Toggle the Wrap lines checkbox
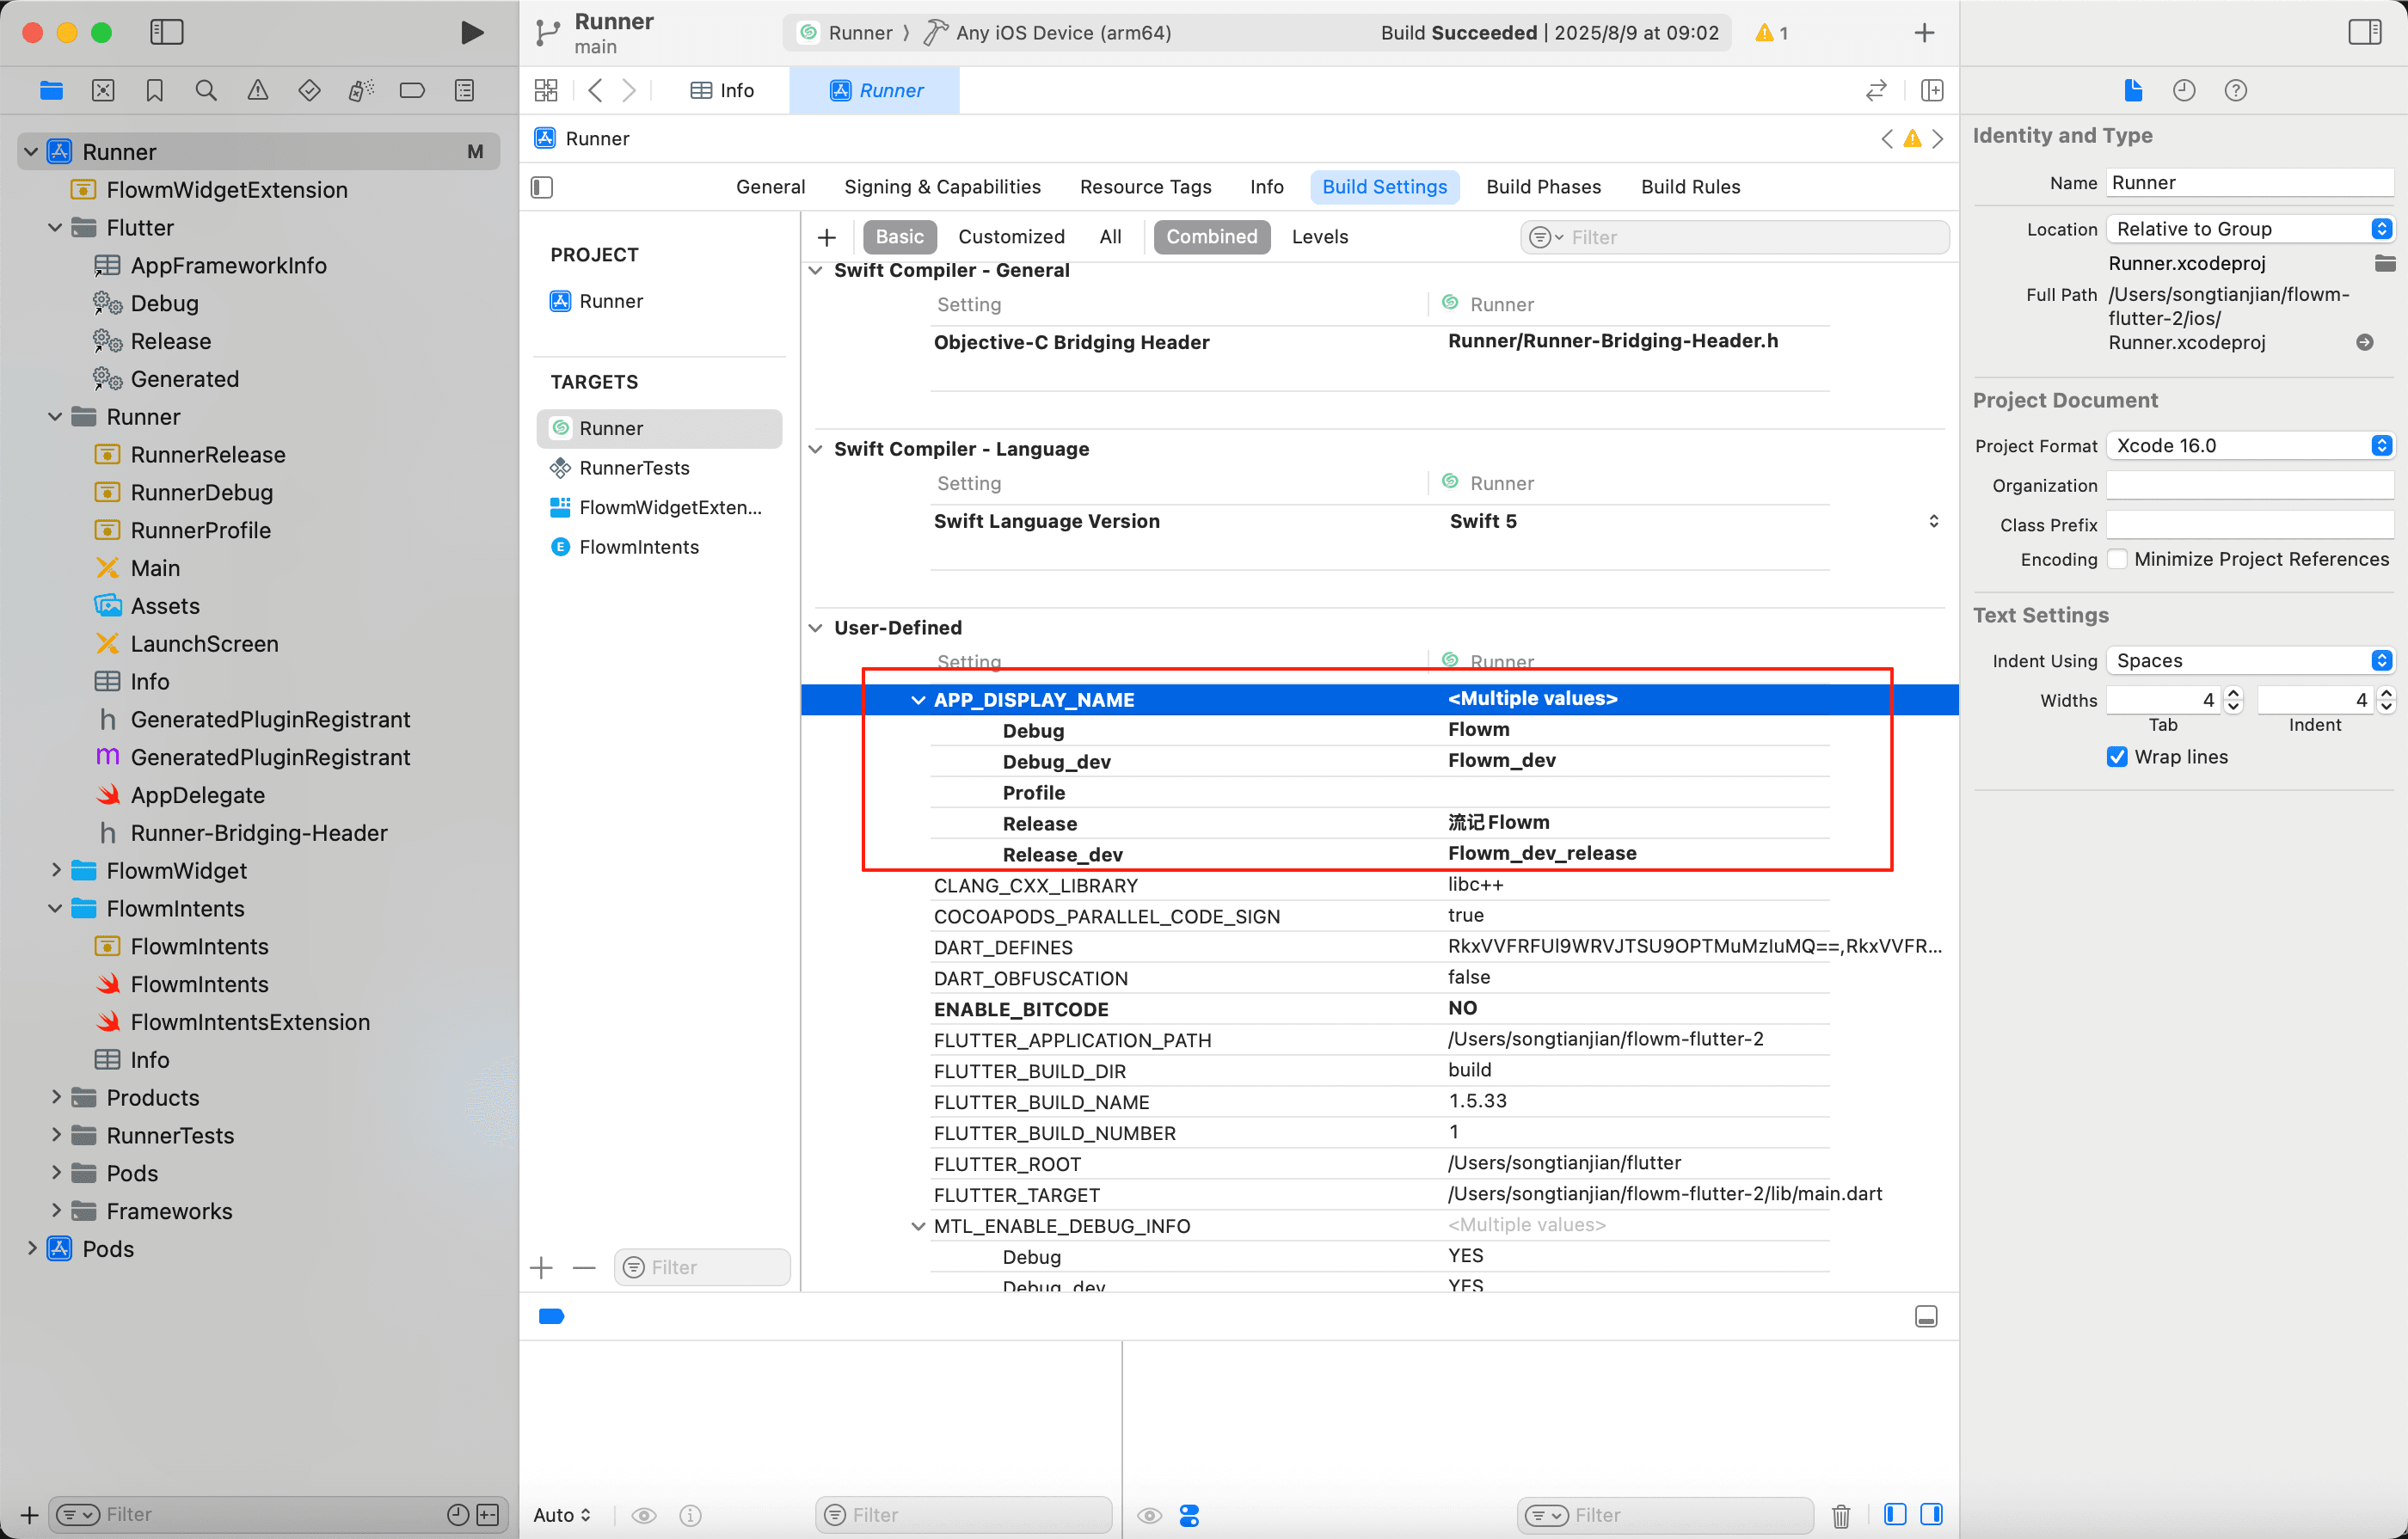 point(2116,757)
